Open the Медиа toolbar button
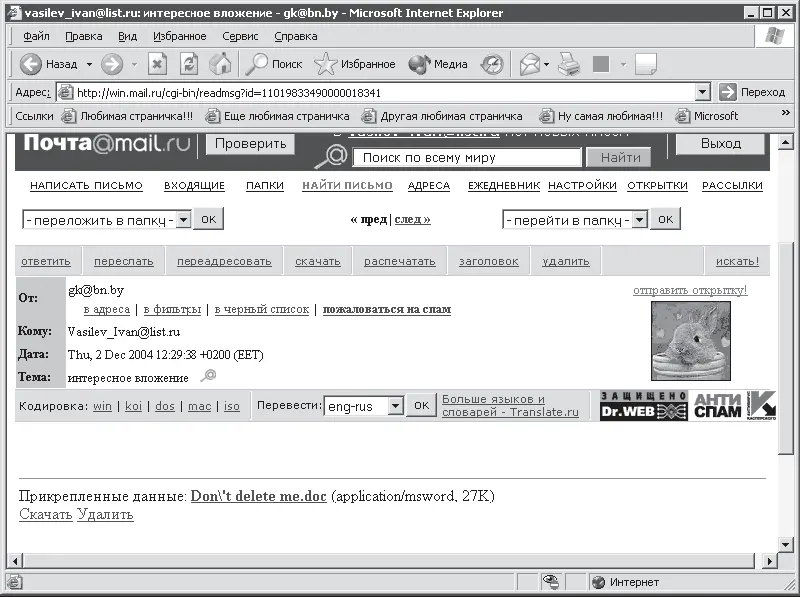The image size is (800, 597). point(438,64)
